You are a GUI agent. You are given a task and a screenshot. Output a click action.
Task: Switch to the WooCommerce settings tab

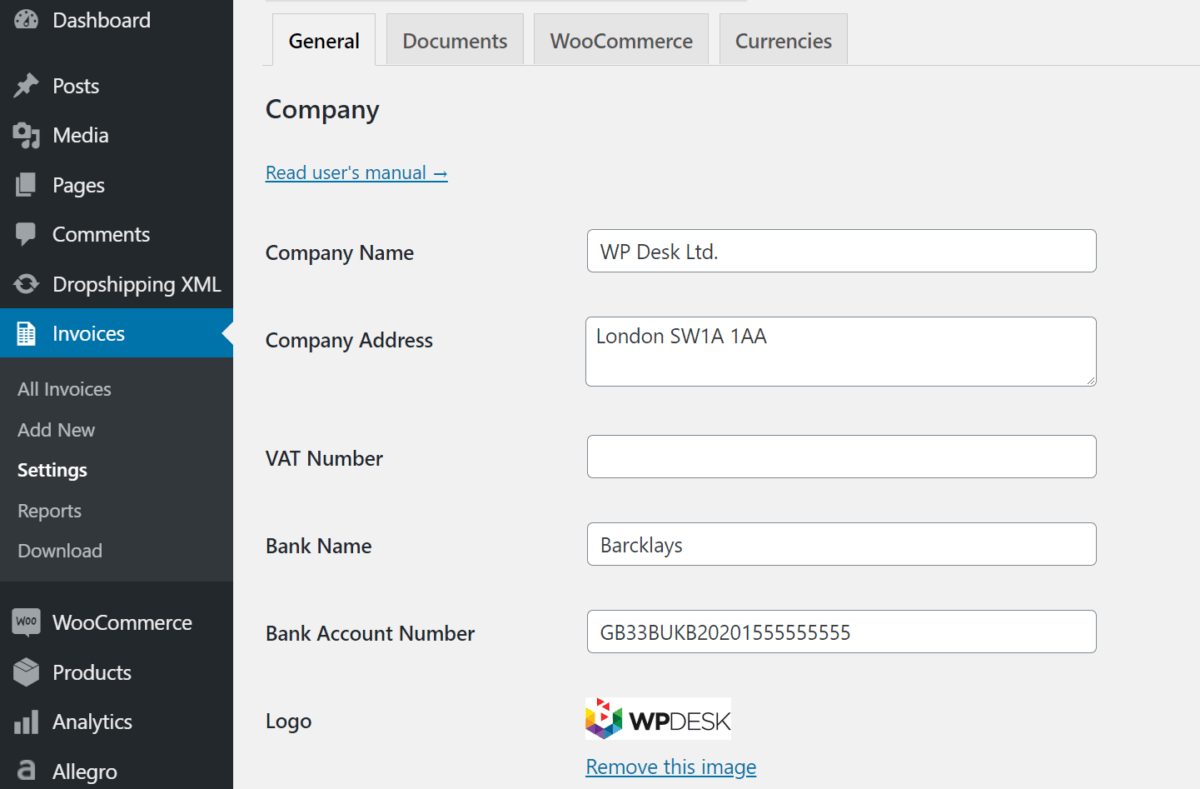click(x=621, y=40)
